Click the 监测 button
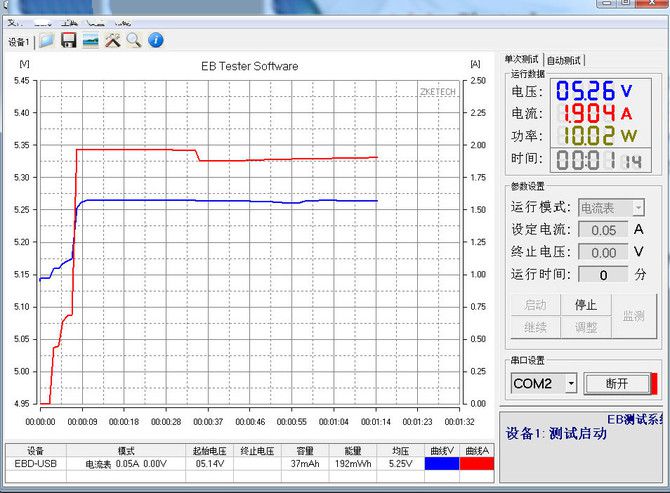Image resolution: width=670 pixels, height=493 pixels. pyautogui.click(x=634, y=316)
